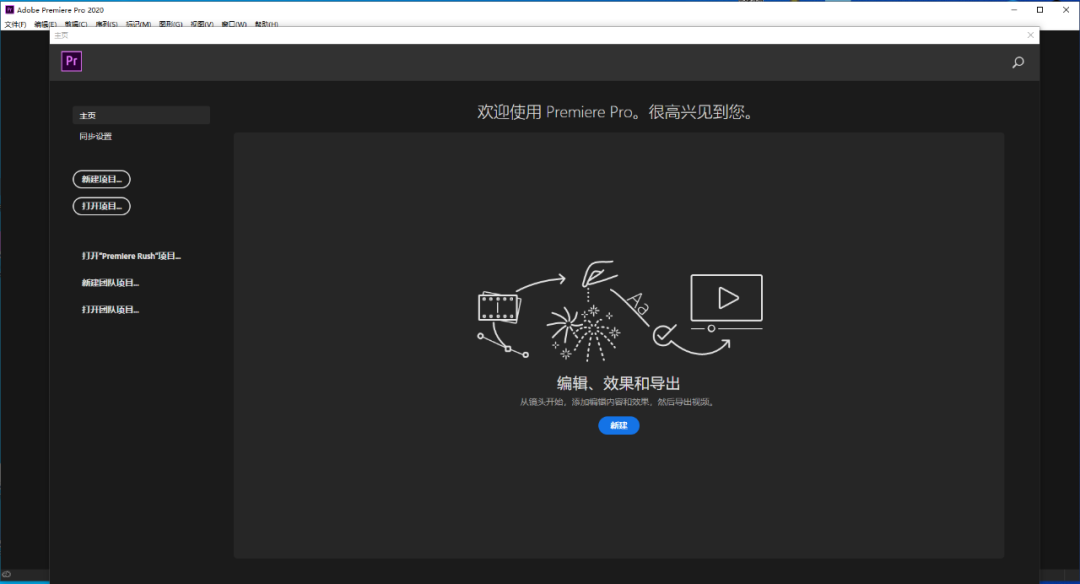Click the 打开项目... button

tap(101, 206)
